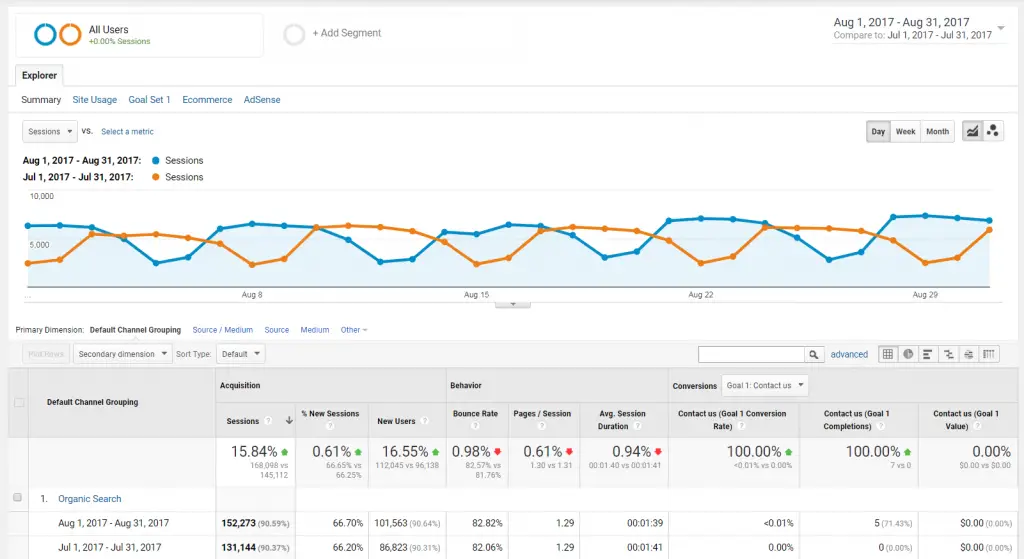Click the Default Channel Grouping column header
Image resolution: width=1024 pixels, height=559 pixels.
(92, 402)
